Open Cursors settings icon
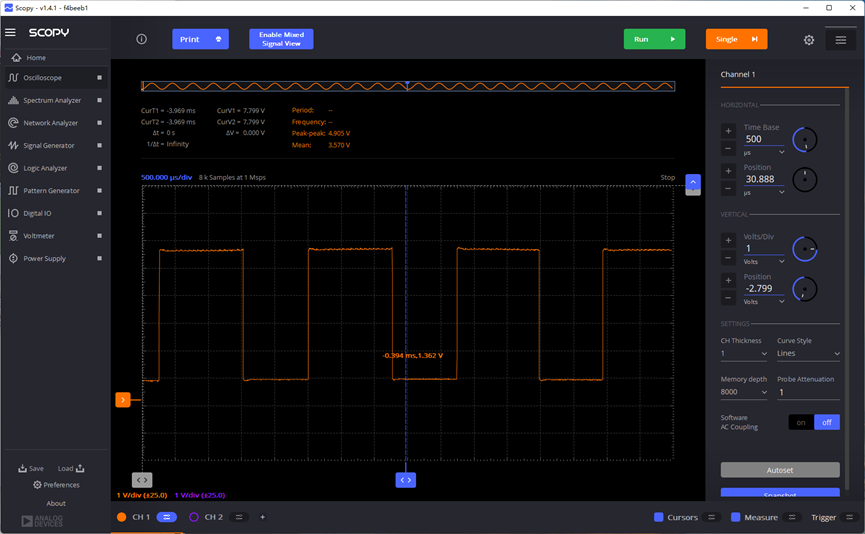This screenshot has height=534, width=865. point(712,517)
